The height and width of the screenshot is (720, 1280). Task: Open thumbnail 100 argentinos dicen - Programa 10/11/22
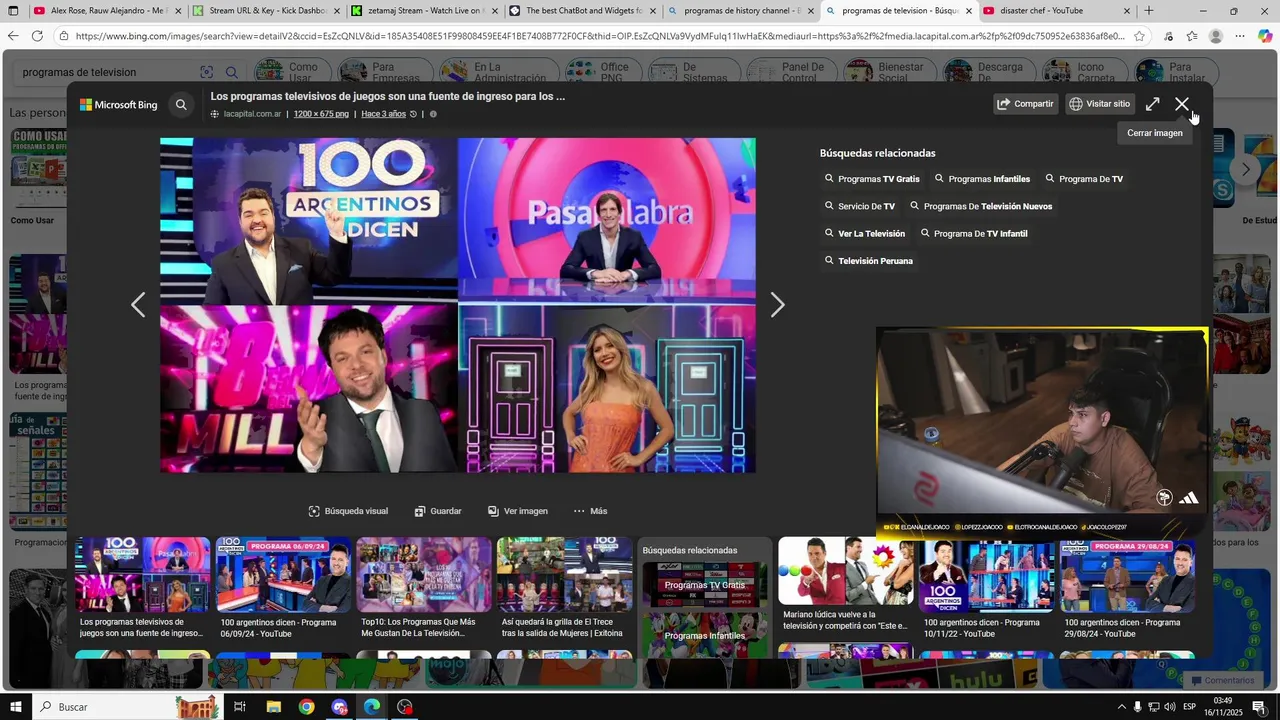coord(987,575)
